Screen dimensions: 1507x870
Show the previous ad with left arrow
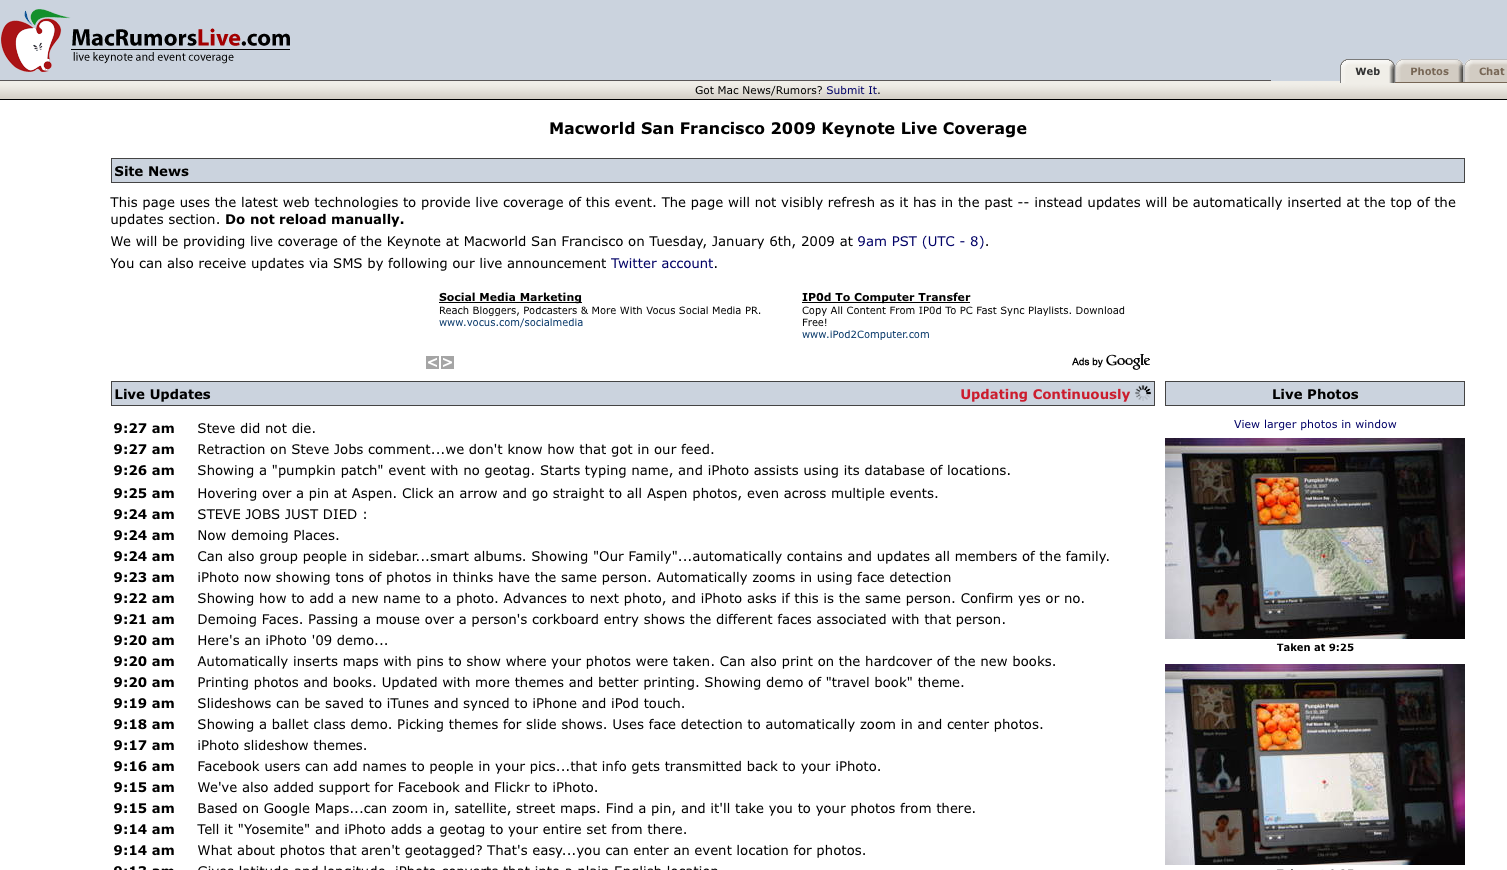click(432, 363)
